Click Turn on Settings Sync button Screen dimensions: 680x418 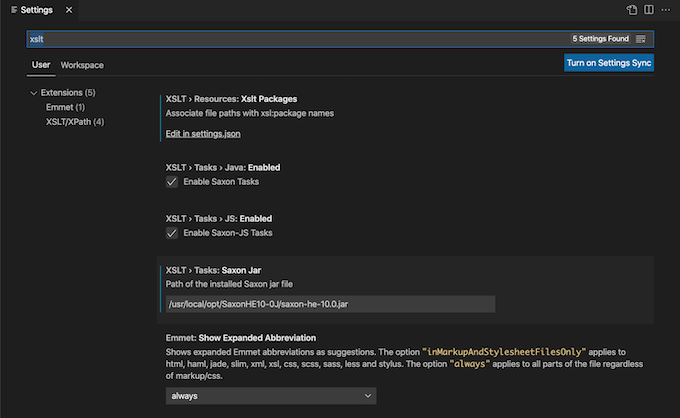pyautogui.click(x=609, y=63)
